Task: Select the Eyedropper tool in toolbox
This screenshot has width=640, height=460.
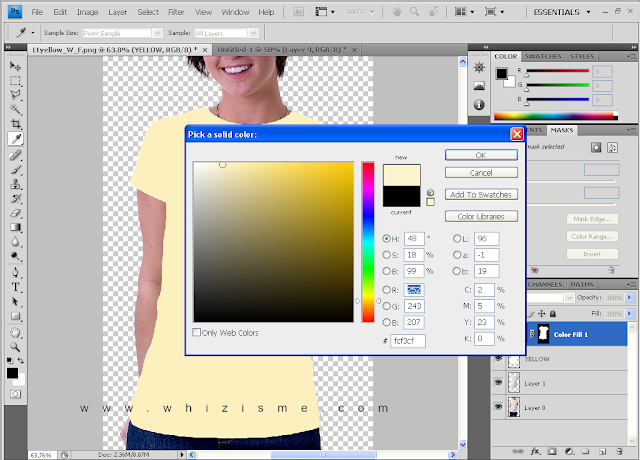Action: tap(16, 139)
